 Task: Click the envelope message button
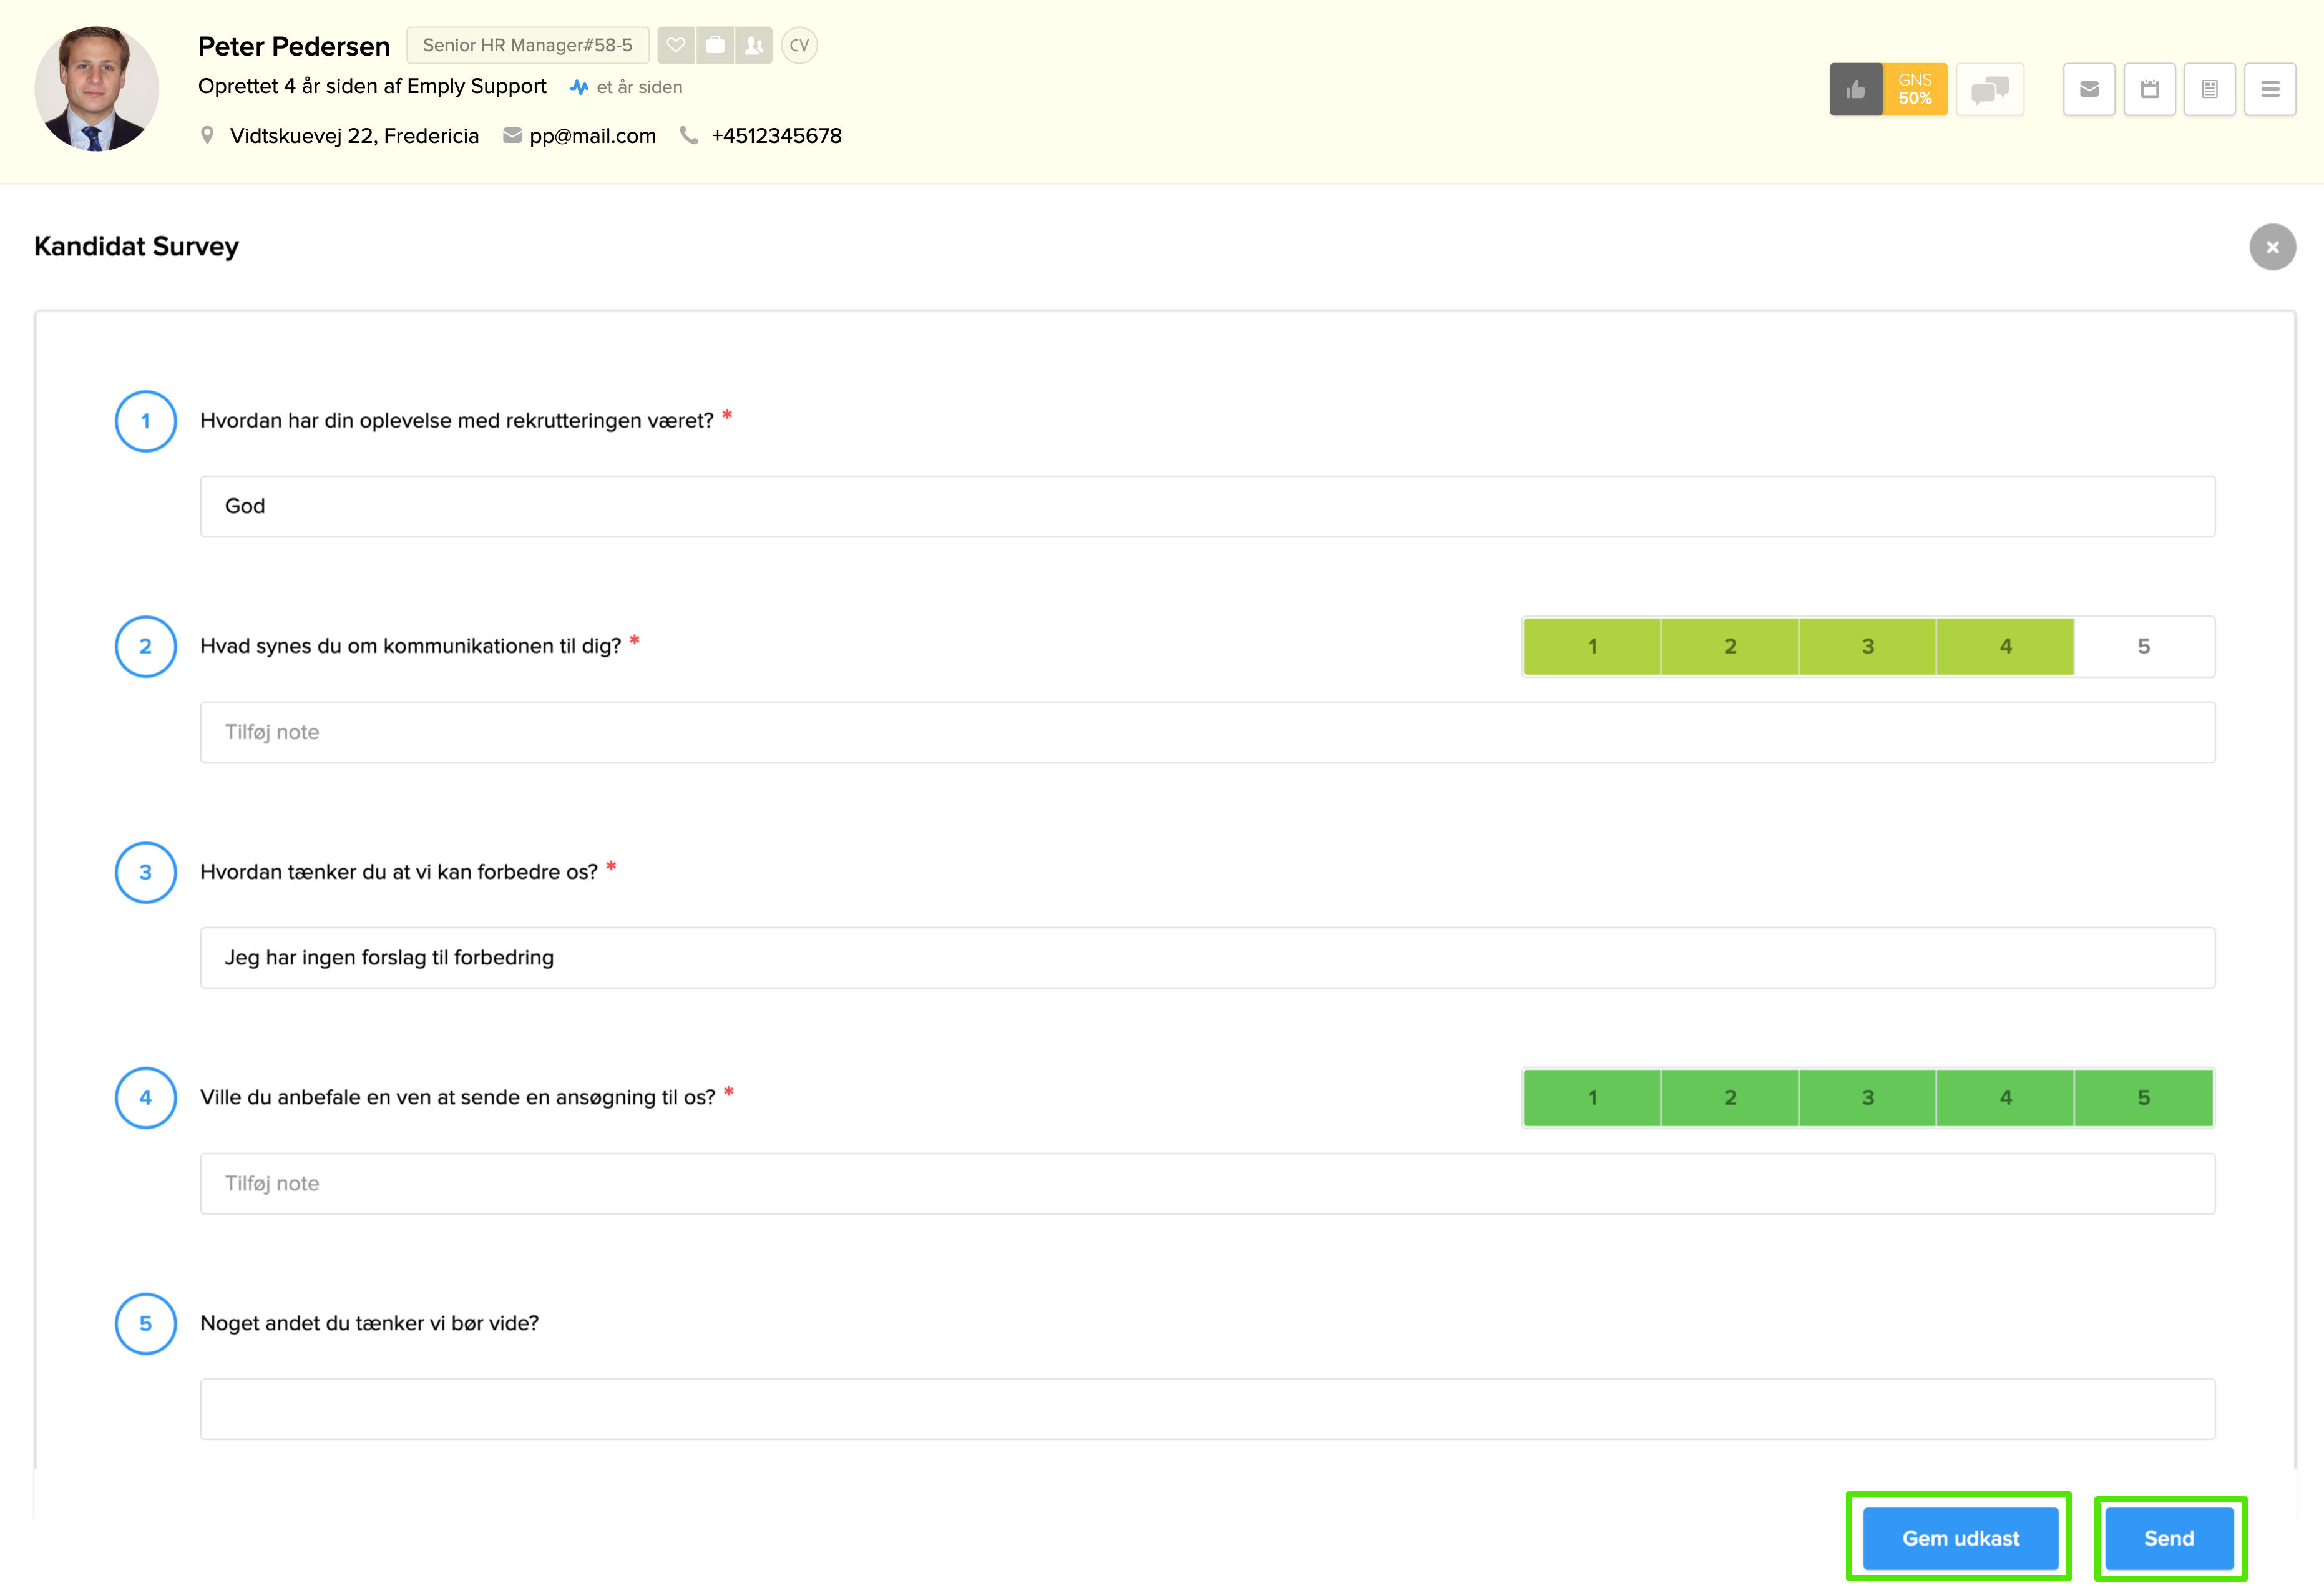pos(2089,89)
